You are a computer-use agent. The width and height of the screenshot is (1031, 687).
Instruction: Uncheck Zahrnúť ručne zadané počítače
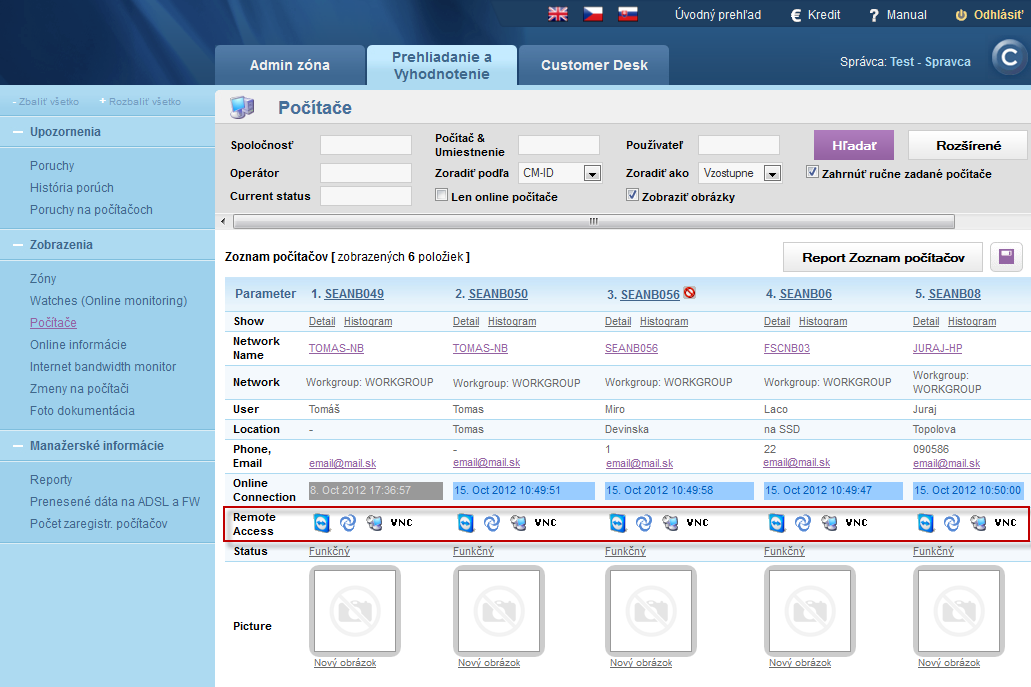pos(813,170)
